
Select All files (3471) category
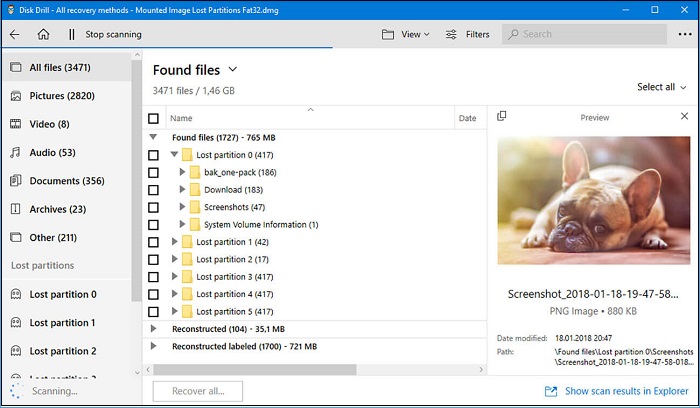pos(67,67)
